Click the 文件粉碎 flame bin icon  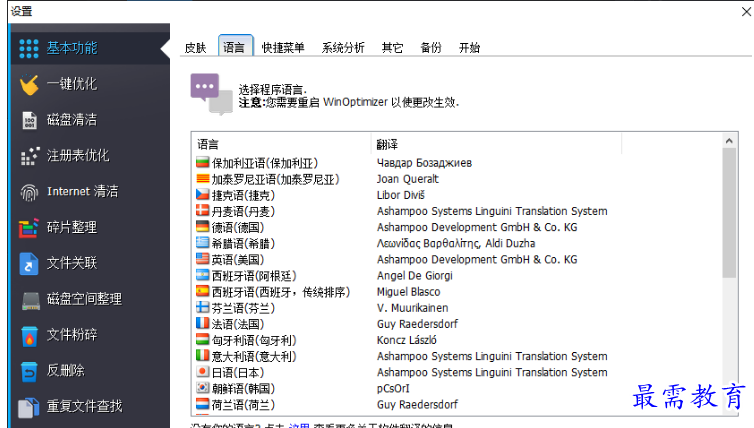29,336
